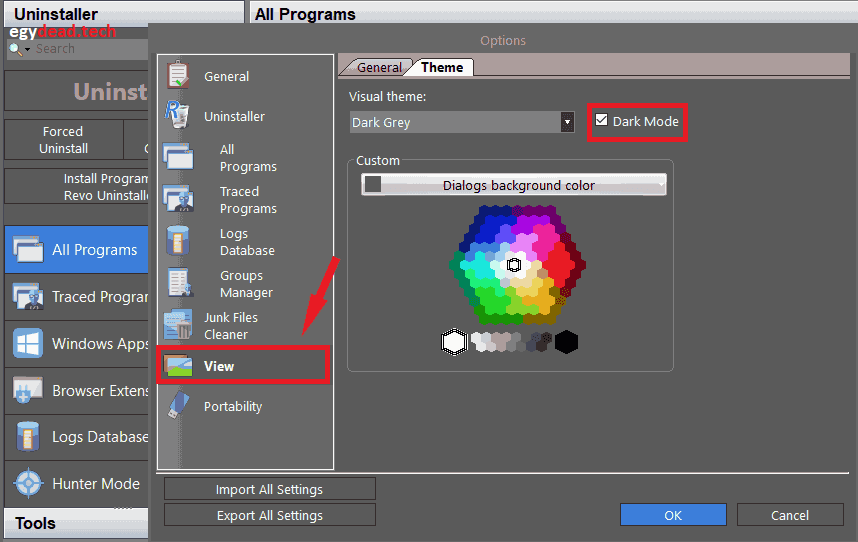Click Export All Settings button

tap(269, 515)
